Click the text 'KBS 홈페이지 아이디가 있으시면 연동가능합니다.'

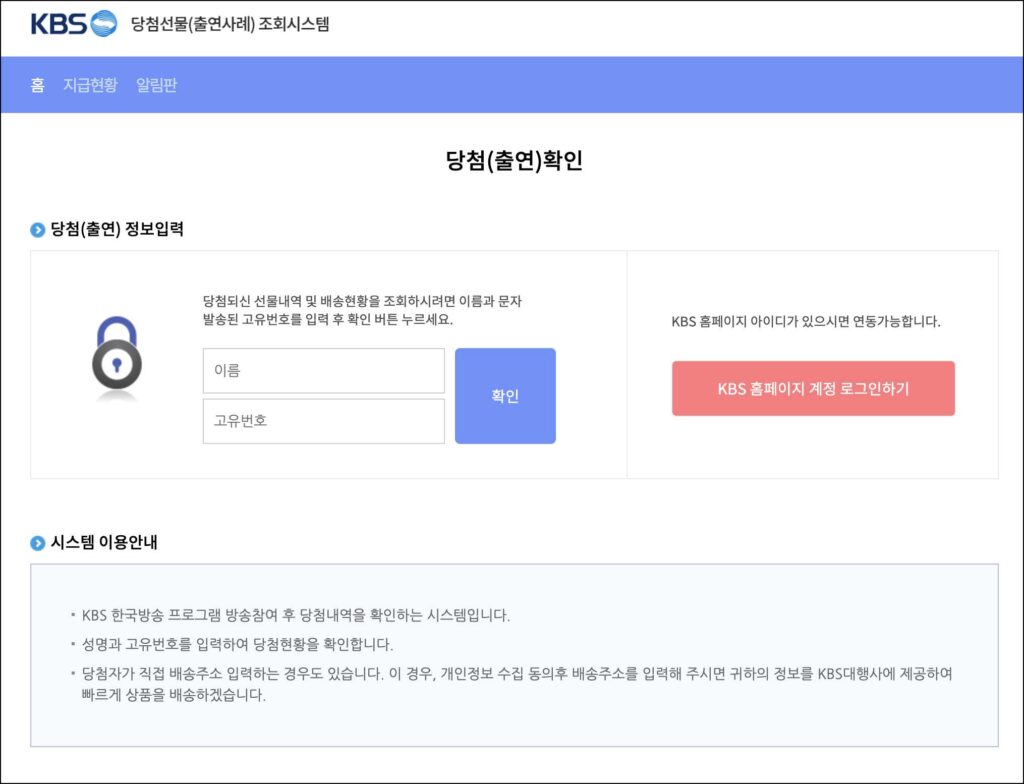806,321
